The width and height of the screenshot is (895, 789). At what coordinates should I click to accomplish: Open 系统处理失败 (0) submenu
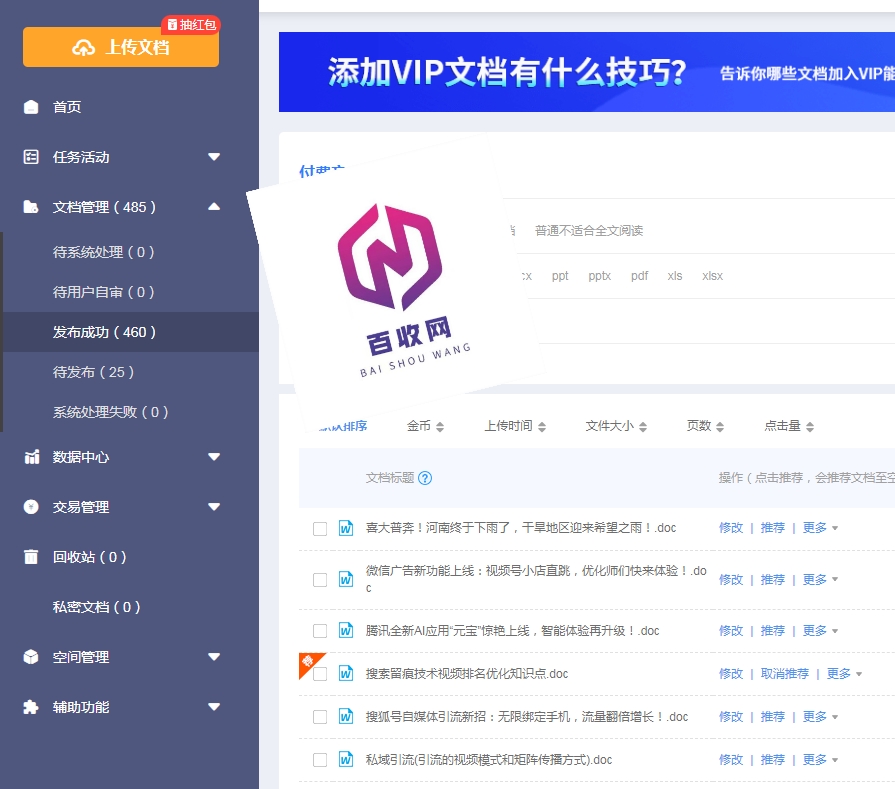[x=110, y=412]
